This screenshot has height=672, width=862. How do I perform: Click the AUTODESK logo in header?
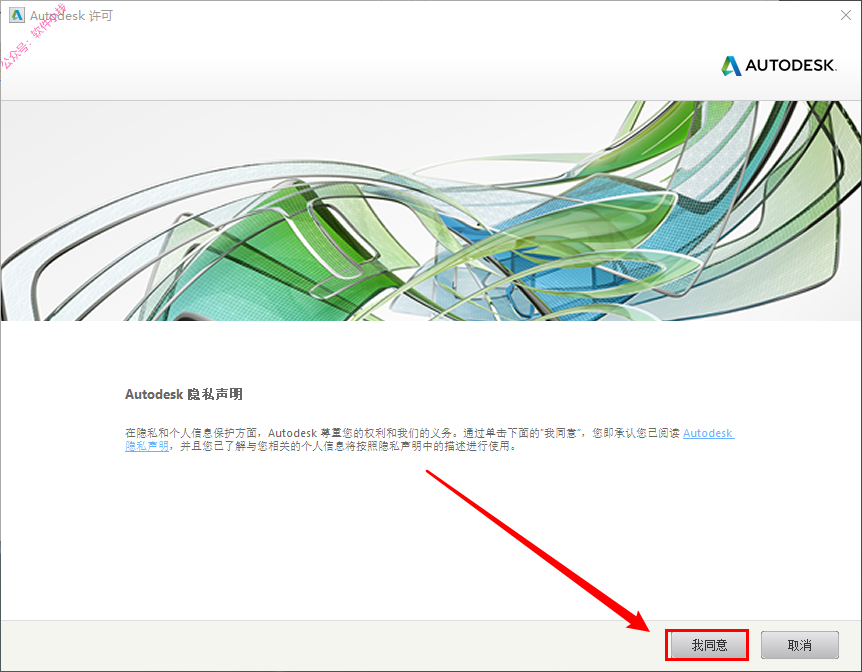pyautogui.click(x=778, y=65)
